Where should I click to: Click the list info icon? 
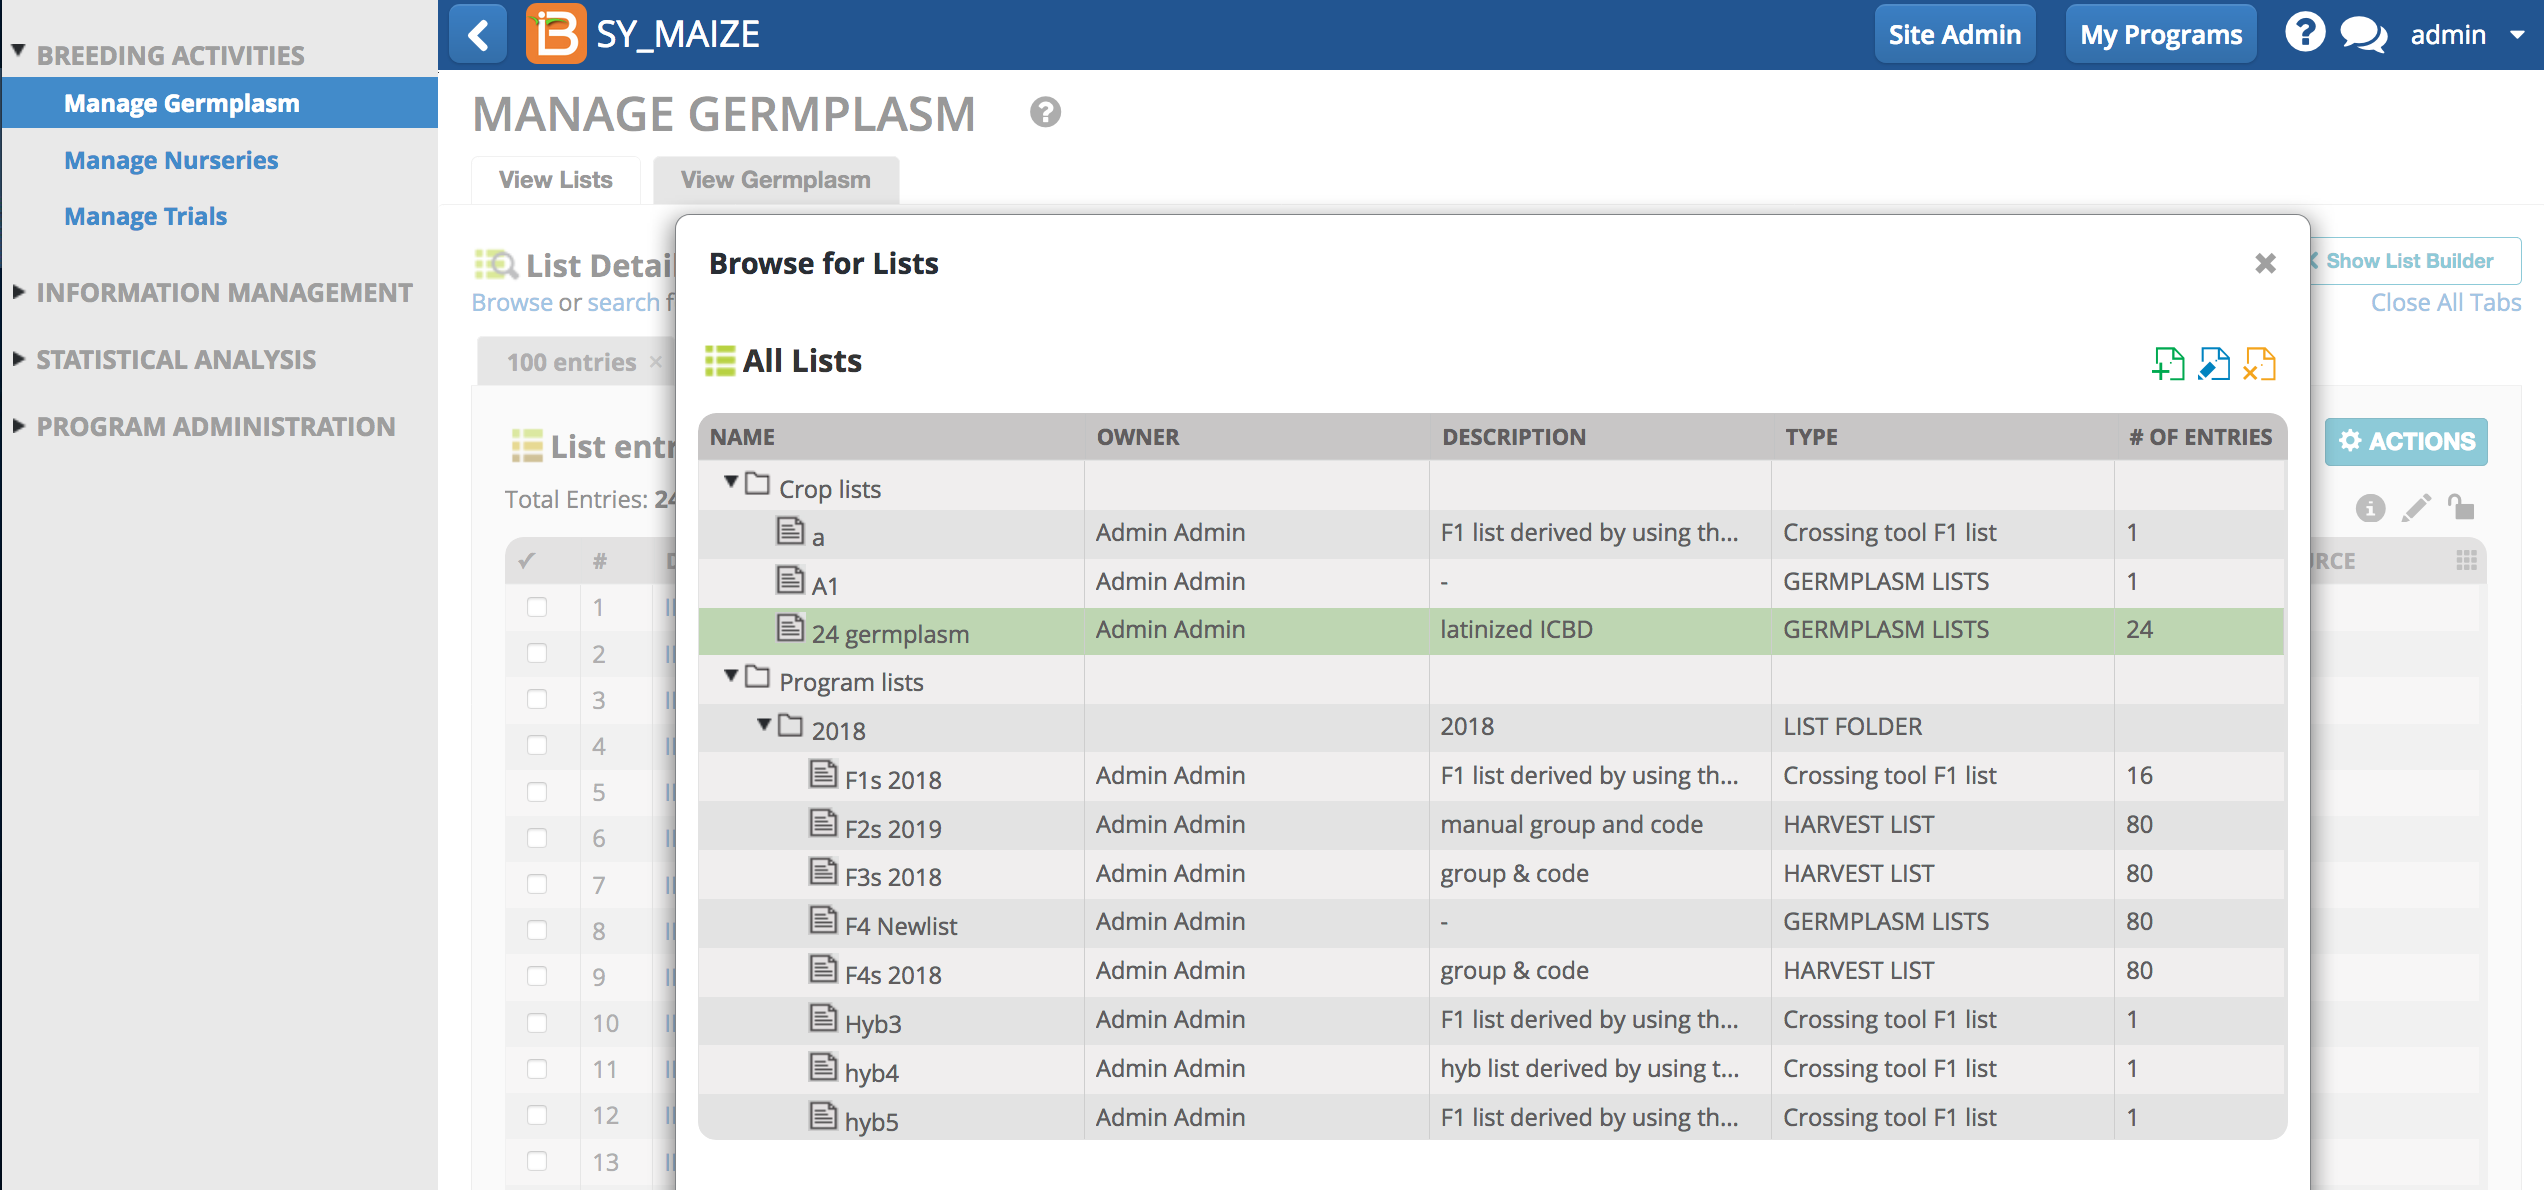[2370, 508]
